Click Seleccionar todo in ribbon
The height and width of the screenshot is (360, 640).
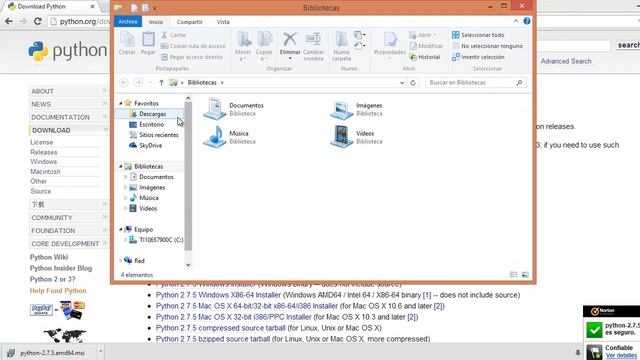point(478,35)
